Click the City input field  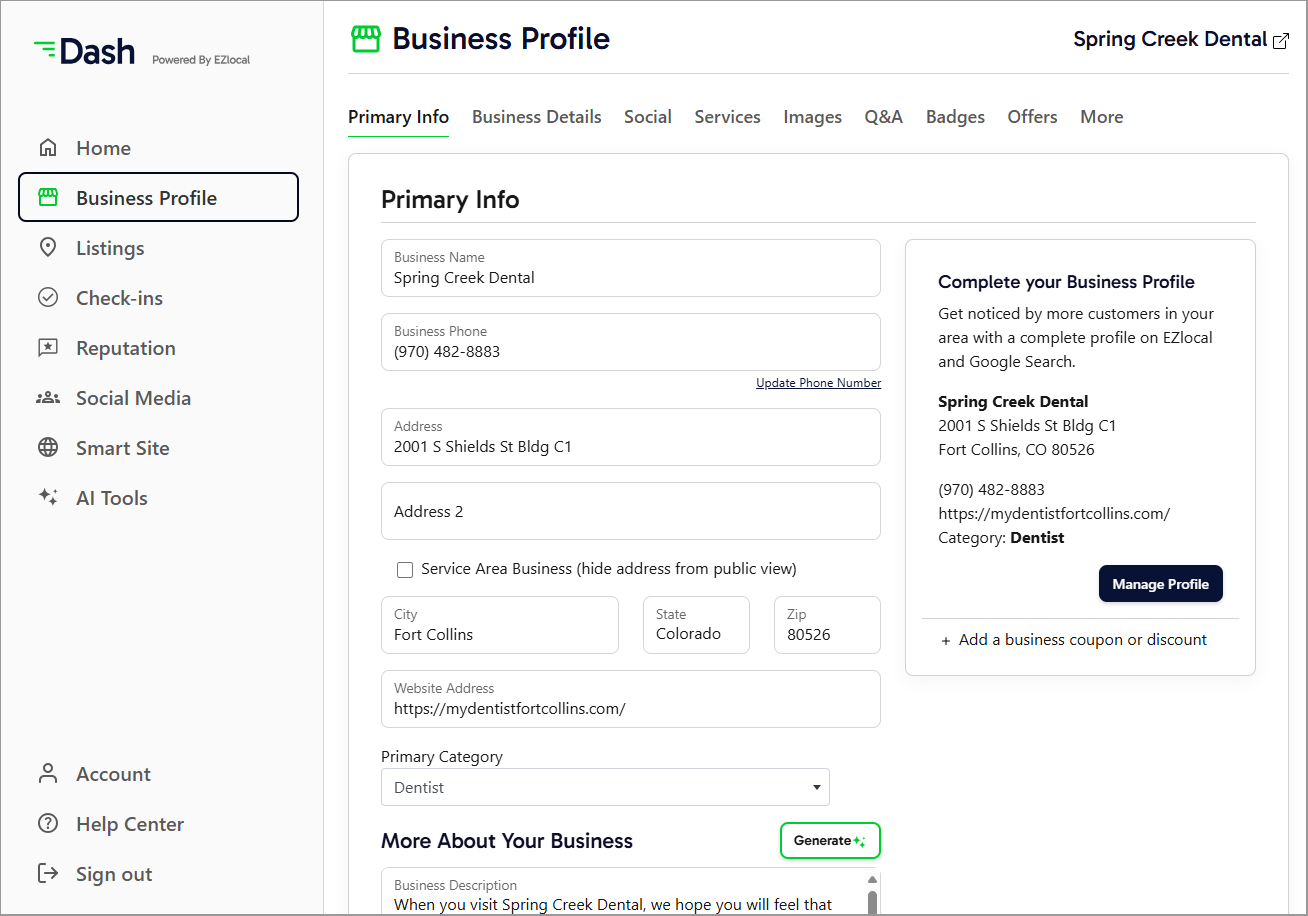(x=500, y=625)
